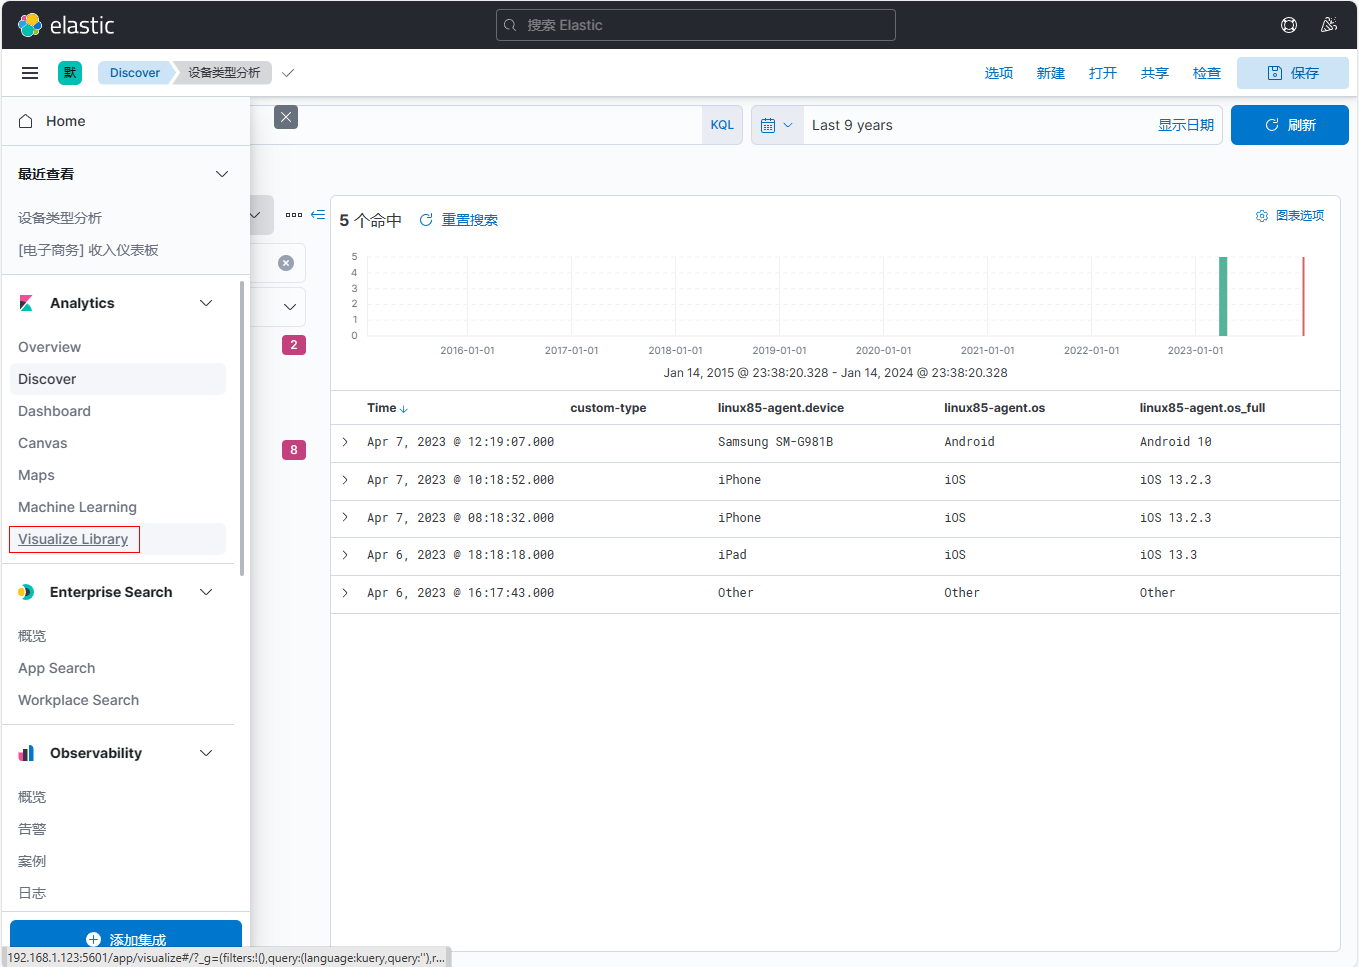The image size is (1359, 967).
Task: Close the navigation flyout with X button
Action: click(x=286, y=118)
